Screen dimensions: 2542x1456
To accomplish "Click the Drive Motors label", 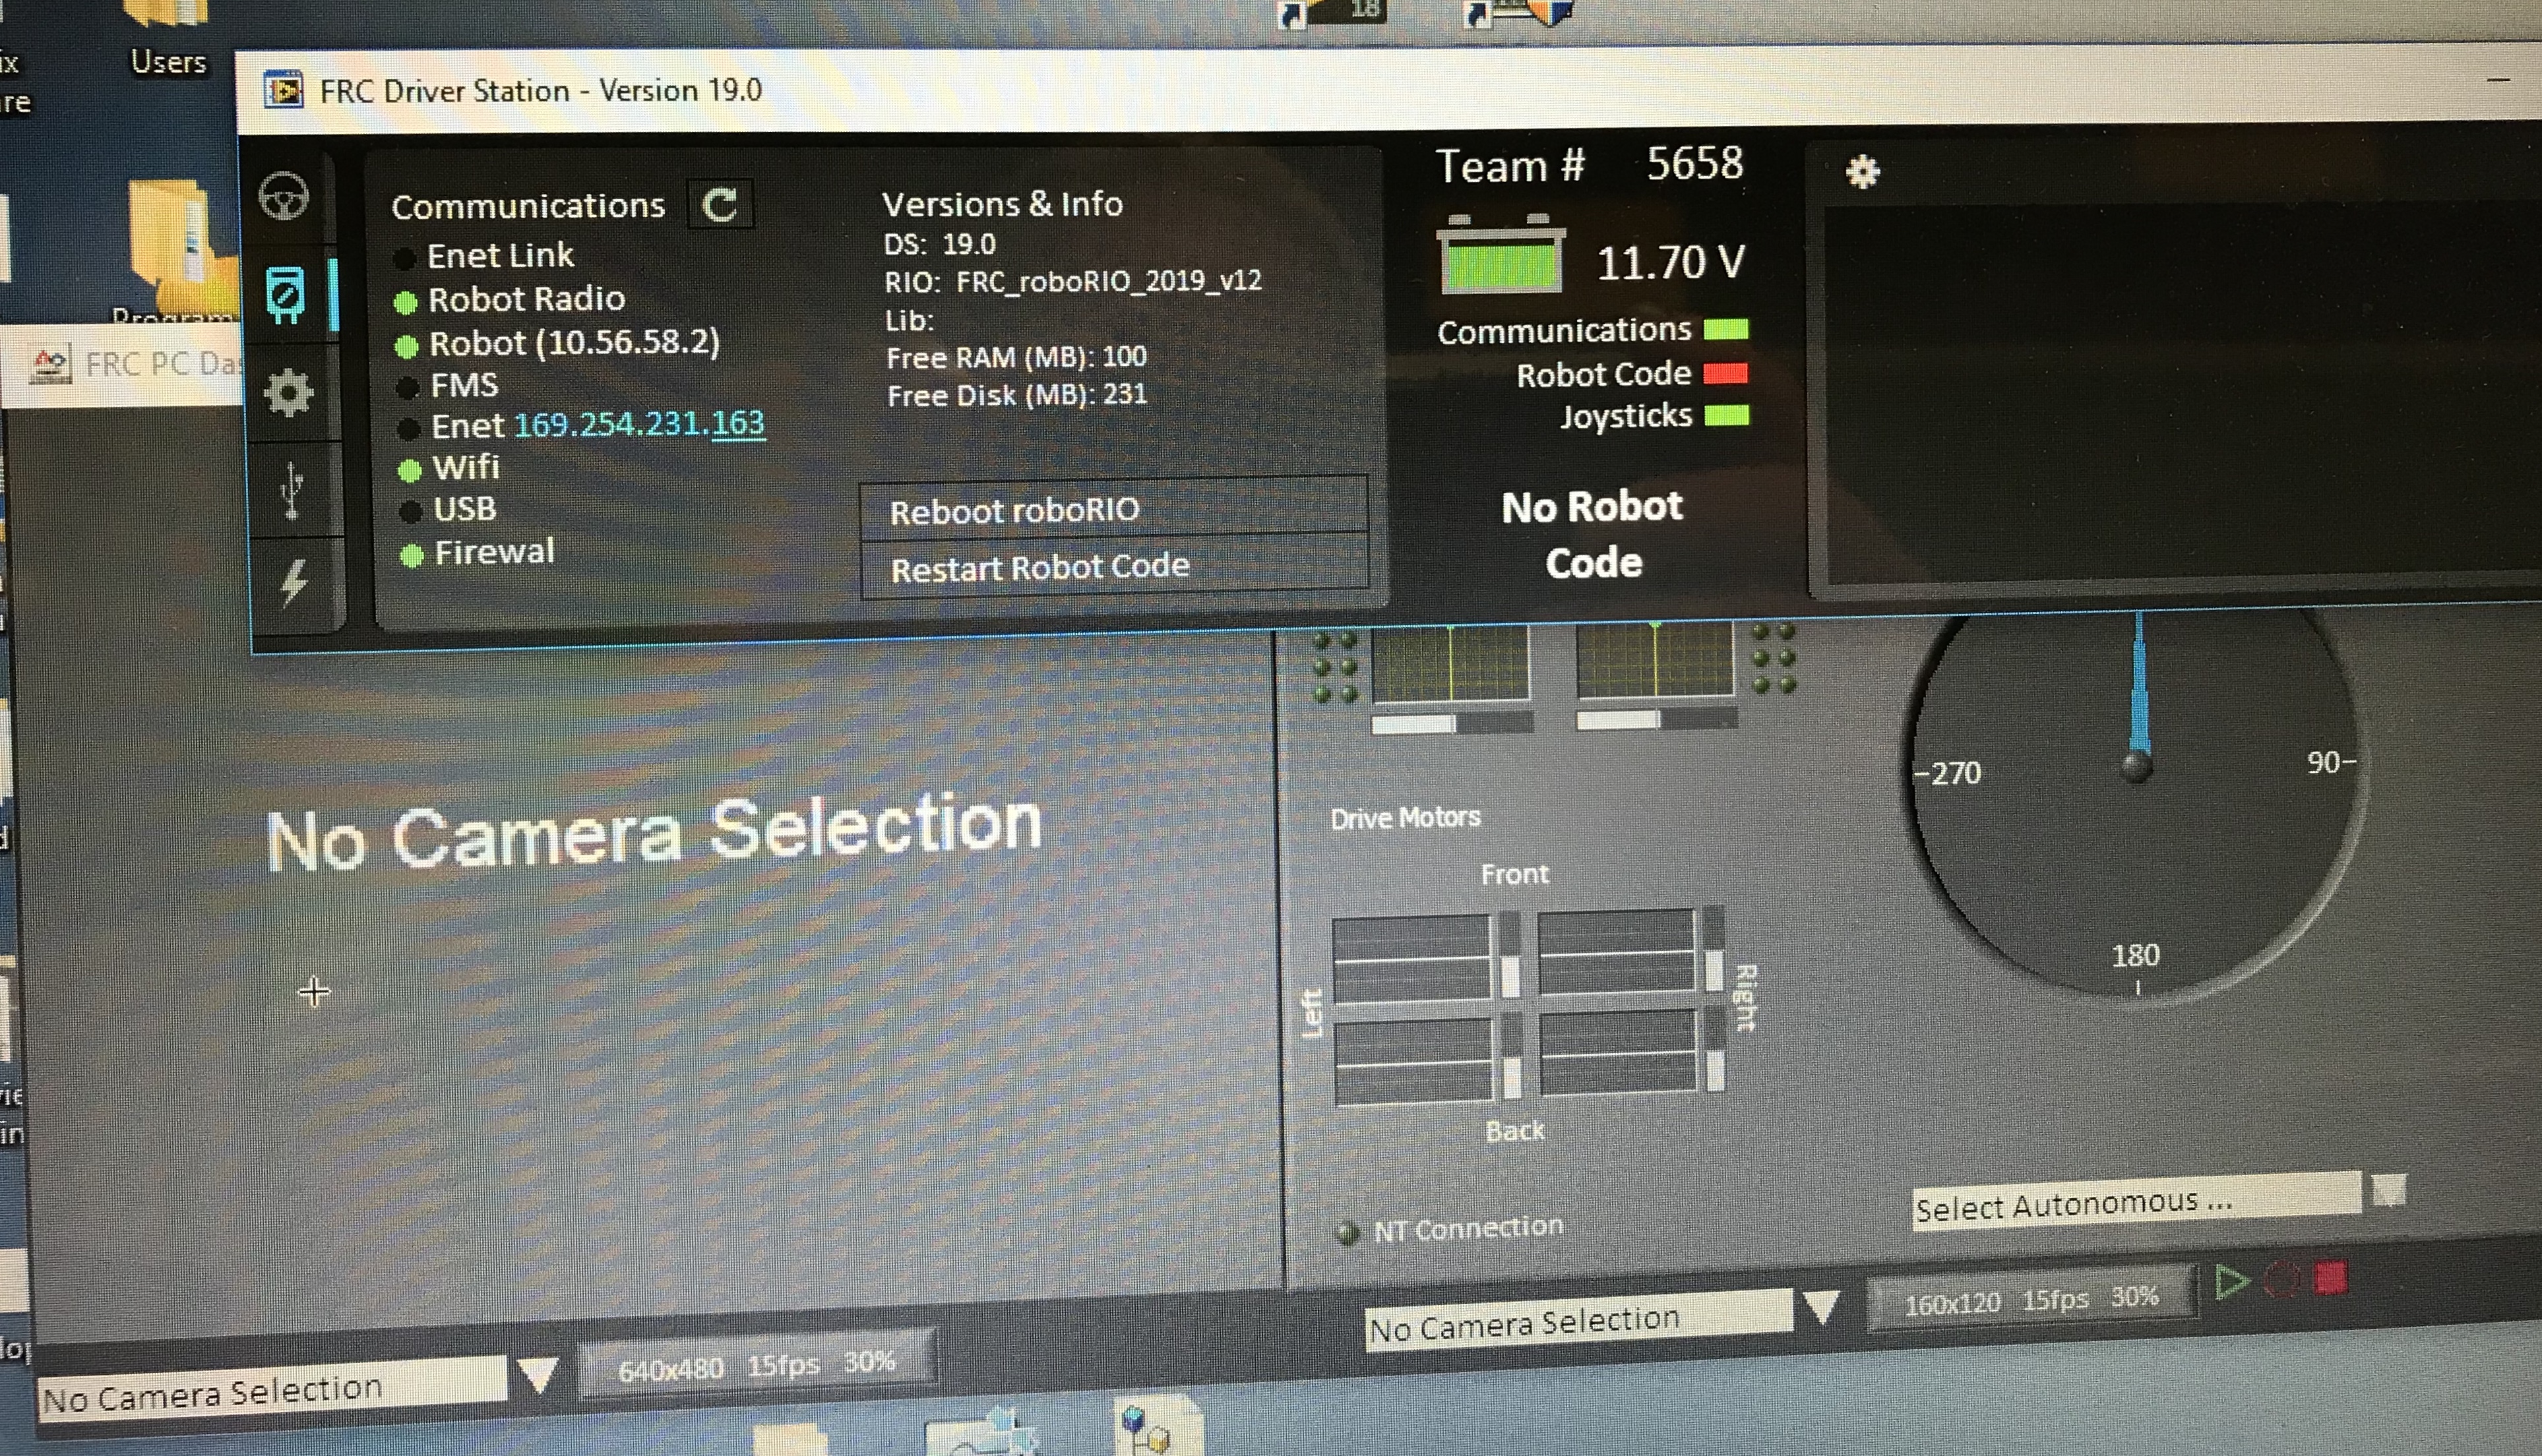I will [1405, 818].
